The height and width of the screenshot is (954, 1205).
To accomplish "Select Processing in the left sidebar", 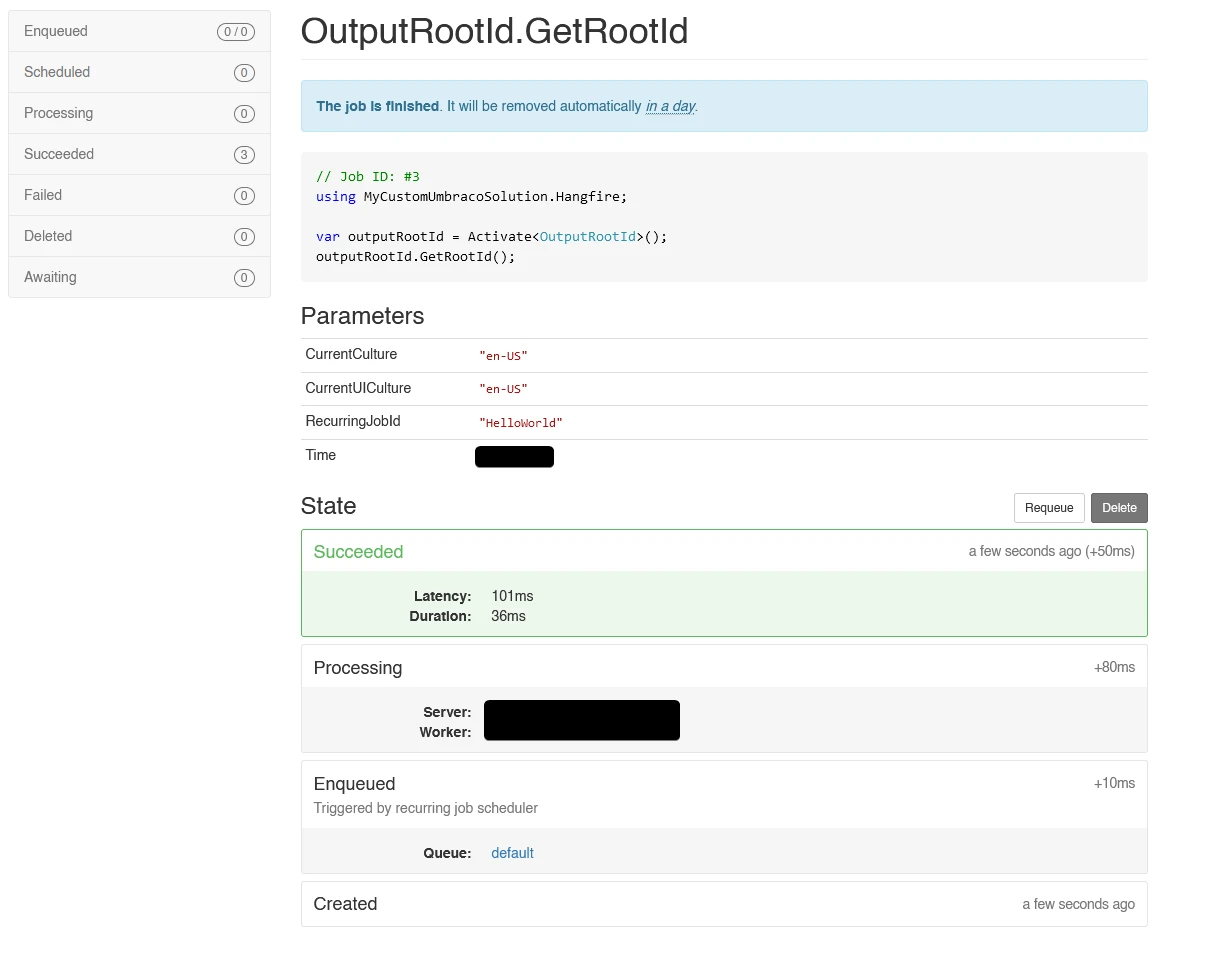I will [58, 113].
